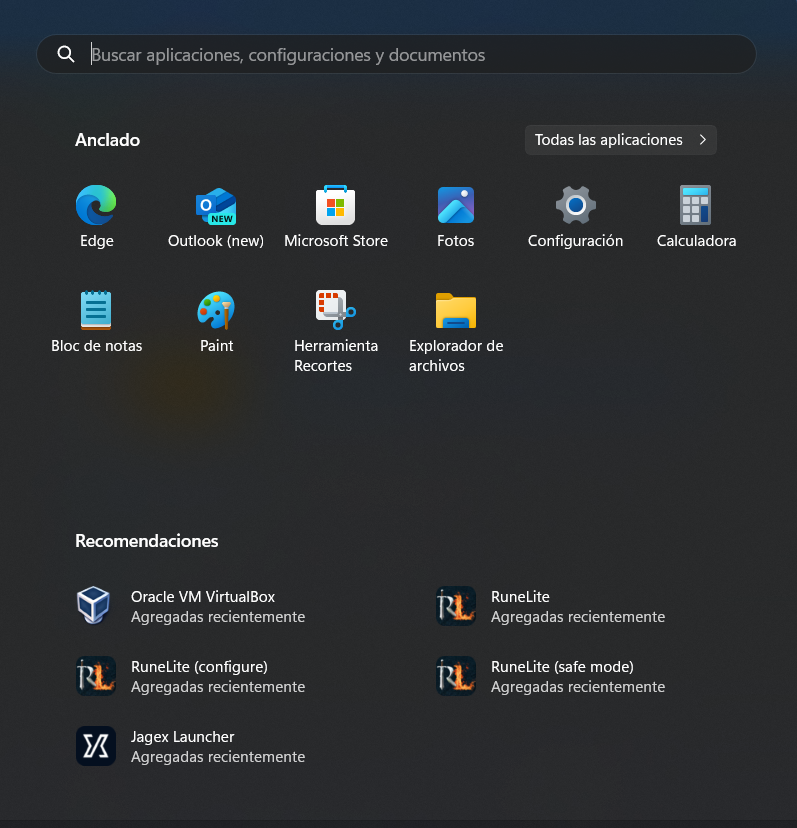The height and width of the screenshot is (828, 797).
Task: Focus the Buscar aplicaciones search field
Action: pyautogui.click(x=396, y=54)
